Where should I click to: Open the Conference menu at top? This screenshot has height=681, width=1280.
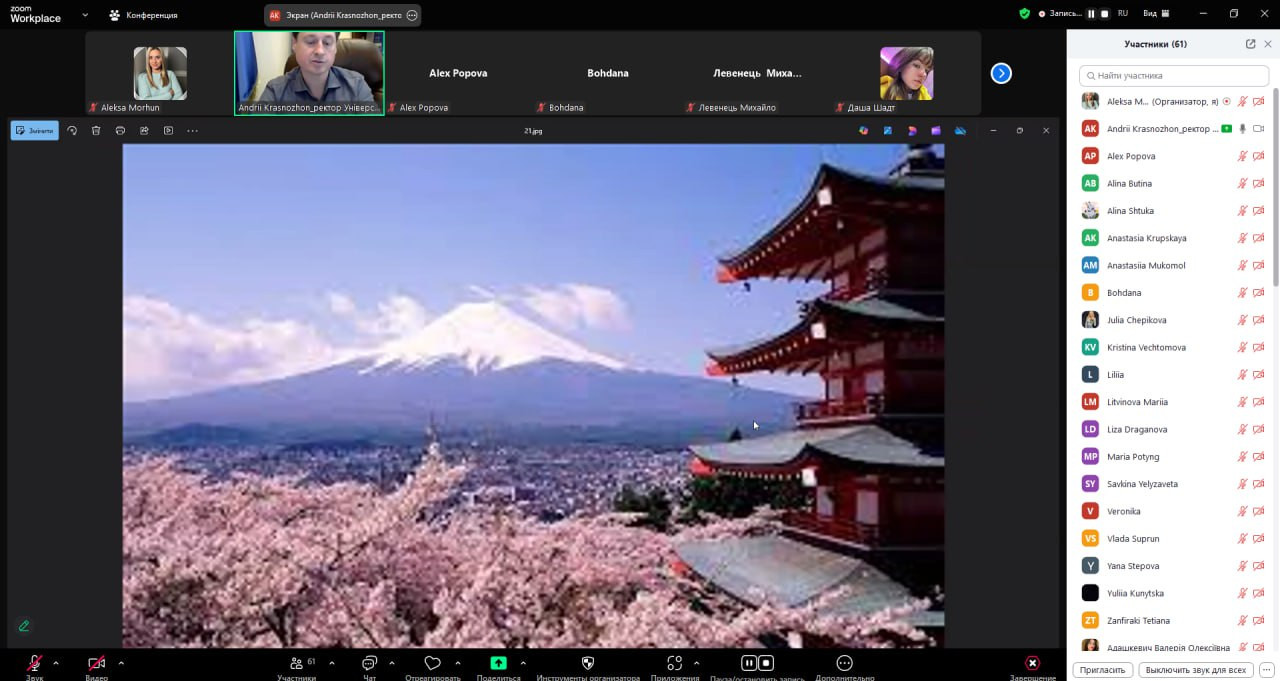tap(144, 15)
